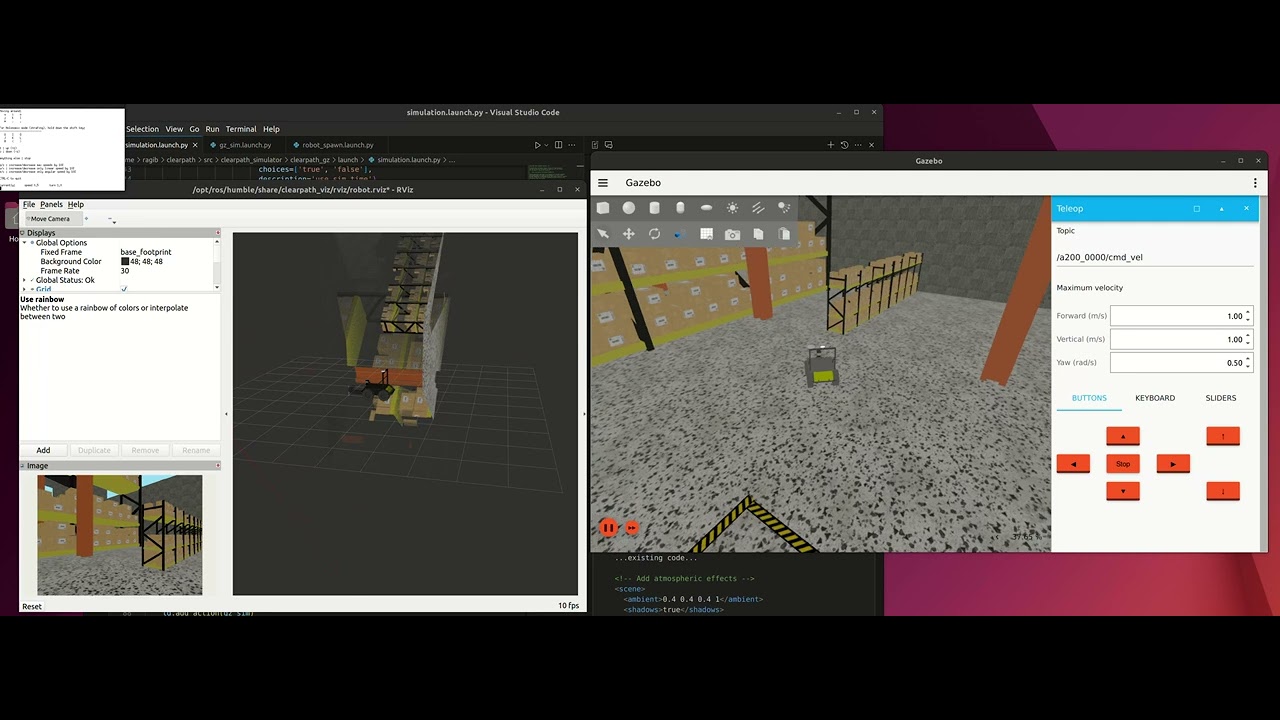The width and height of the screenshot is (1280, 720).
Task: Increase the Vertical velocity stepper
Action: coord(1248,336)
